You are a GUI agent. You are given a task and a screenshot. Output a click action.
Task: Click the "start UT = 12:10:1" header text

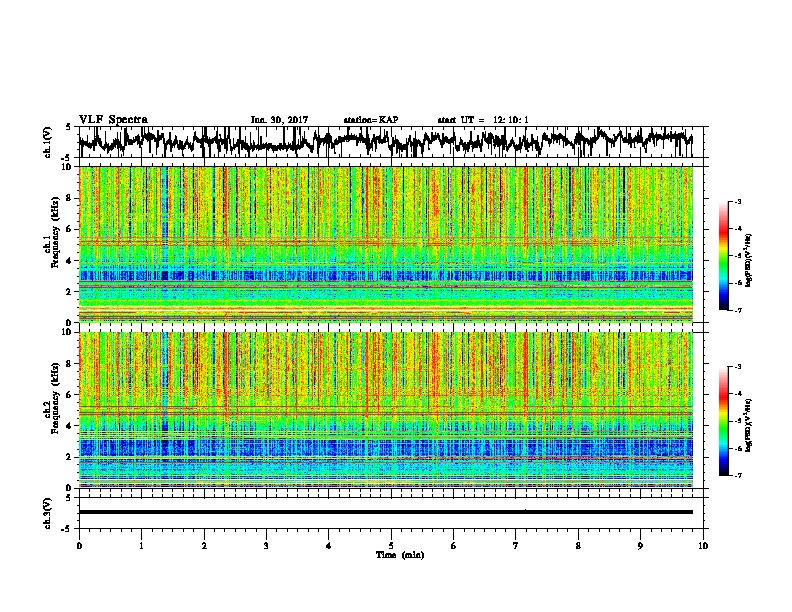pyautogui.click(x=483, y=120)
